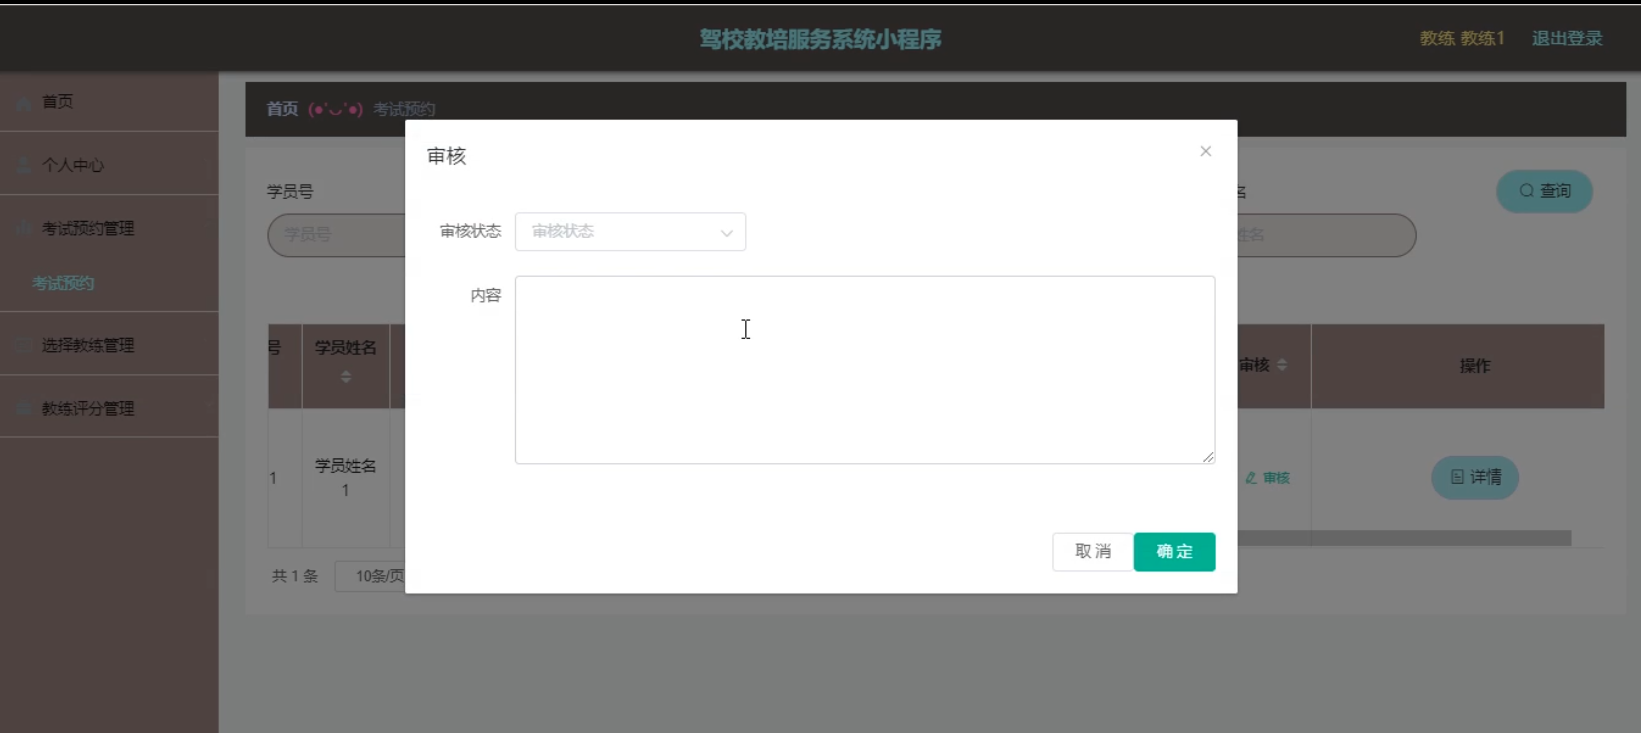Sort by 学员姓名 column arrows
The width and height of the screenshot is (1641, 733).
click(346, 377)
